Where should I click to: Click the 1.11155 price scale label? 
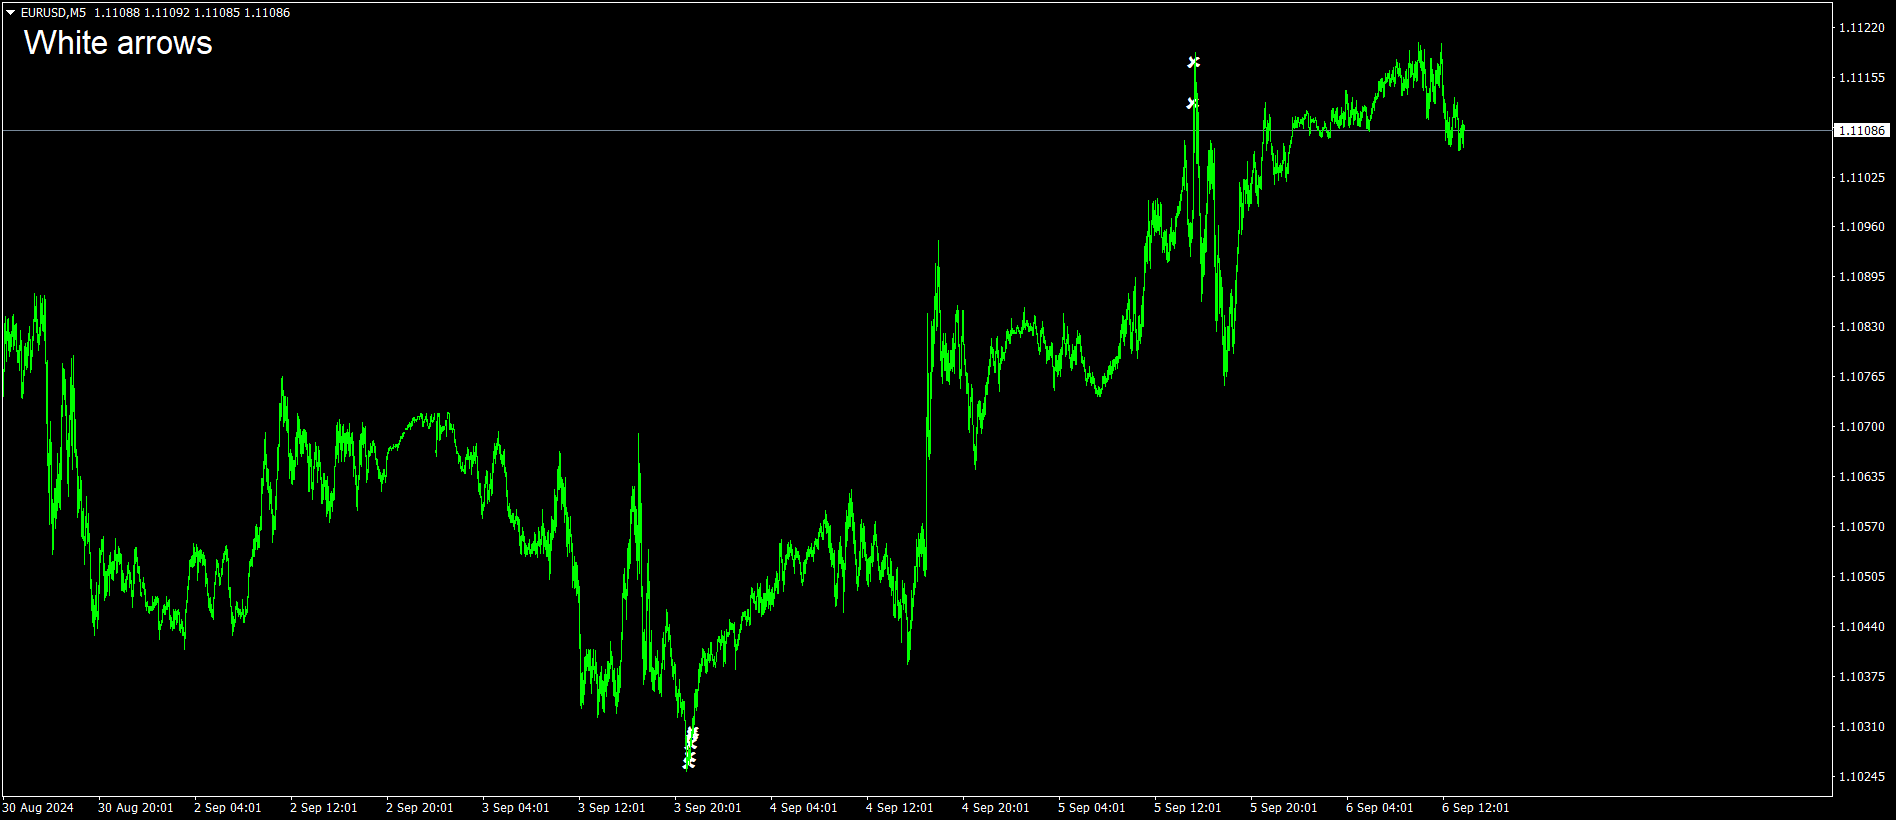click(x=1862, y=78)
